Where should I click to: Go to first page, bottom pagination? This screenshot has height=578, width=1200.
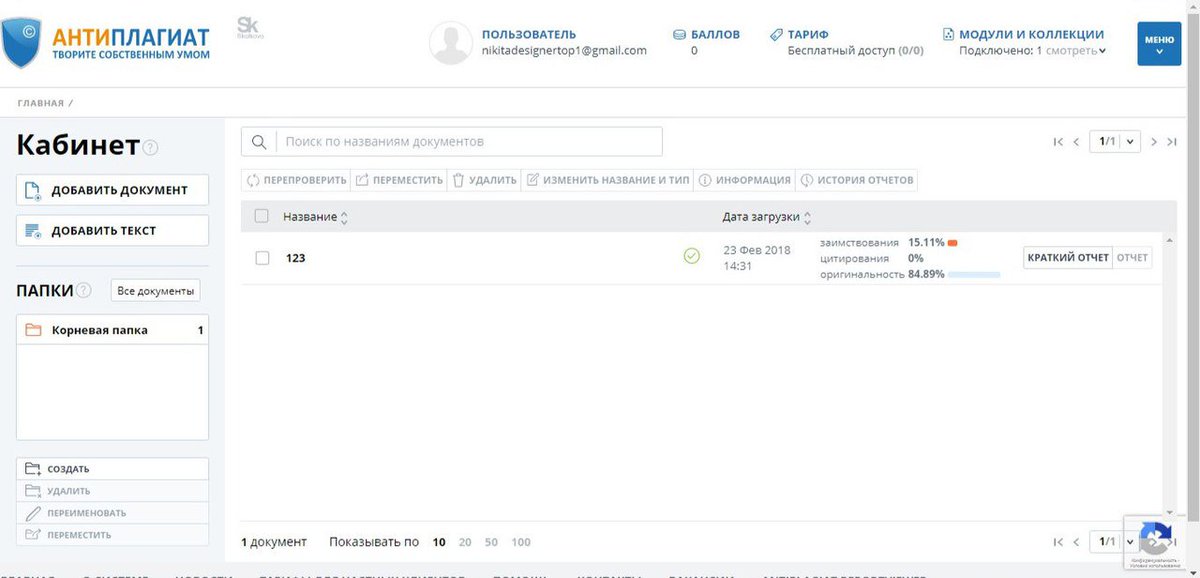click(x=1058, y=542)
